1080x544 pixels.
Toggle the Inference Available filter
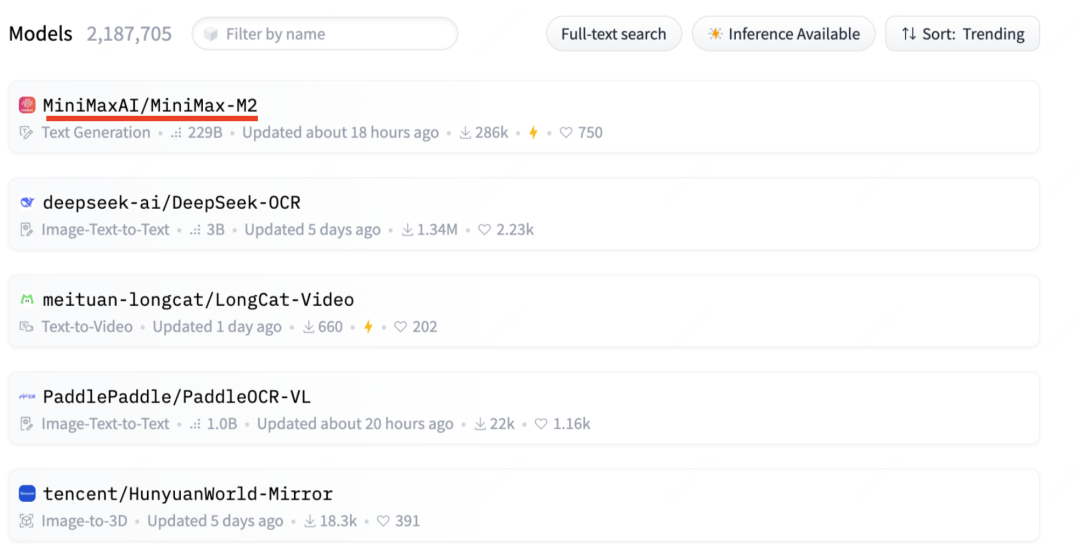(x=784, y=34)
